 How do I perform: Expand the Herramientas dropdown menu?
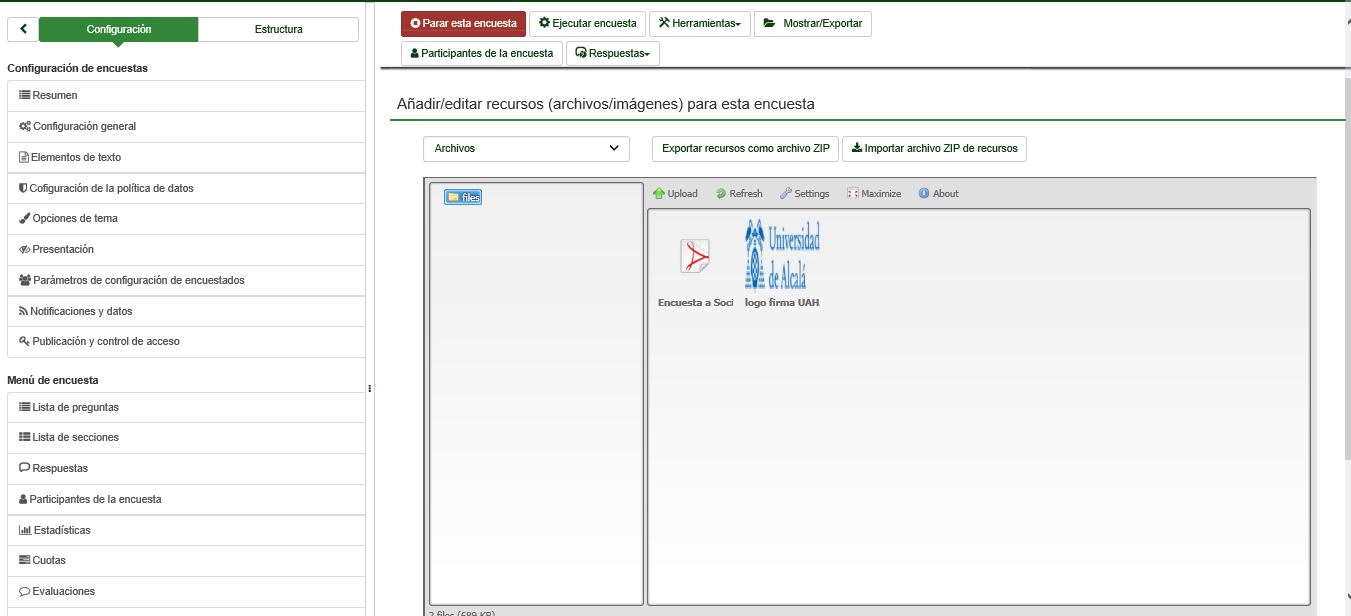tap(699, 23)
